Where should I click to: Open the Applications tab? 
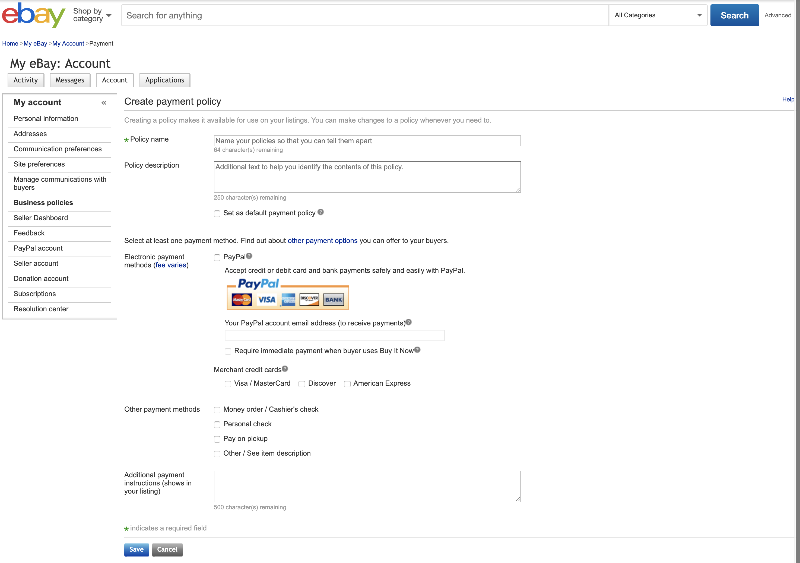pyautogui.click(x=165, y=80)
